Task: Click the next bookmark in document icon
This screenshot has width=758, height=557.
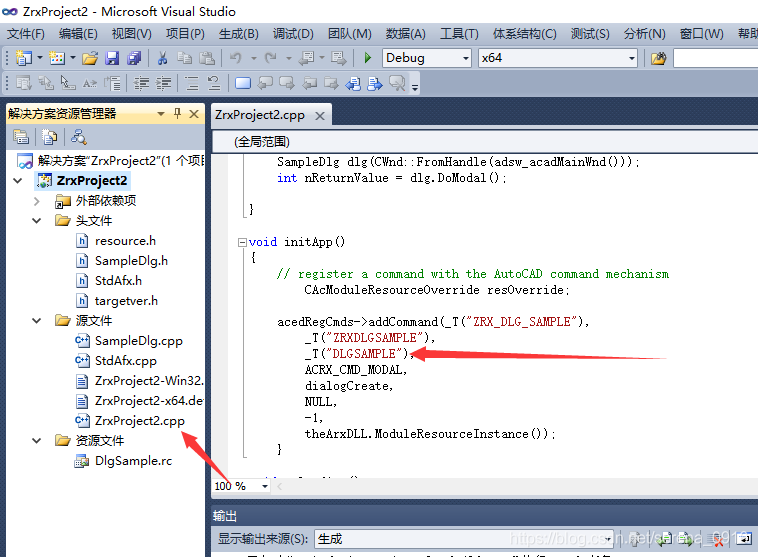Action: pos(375,84)
